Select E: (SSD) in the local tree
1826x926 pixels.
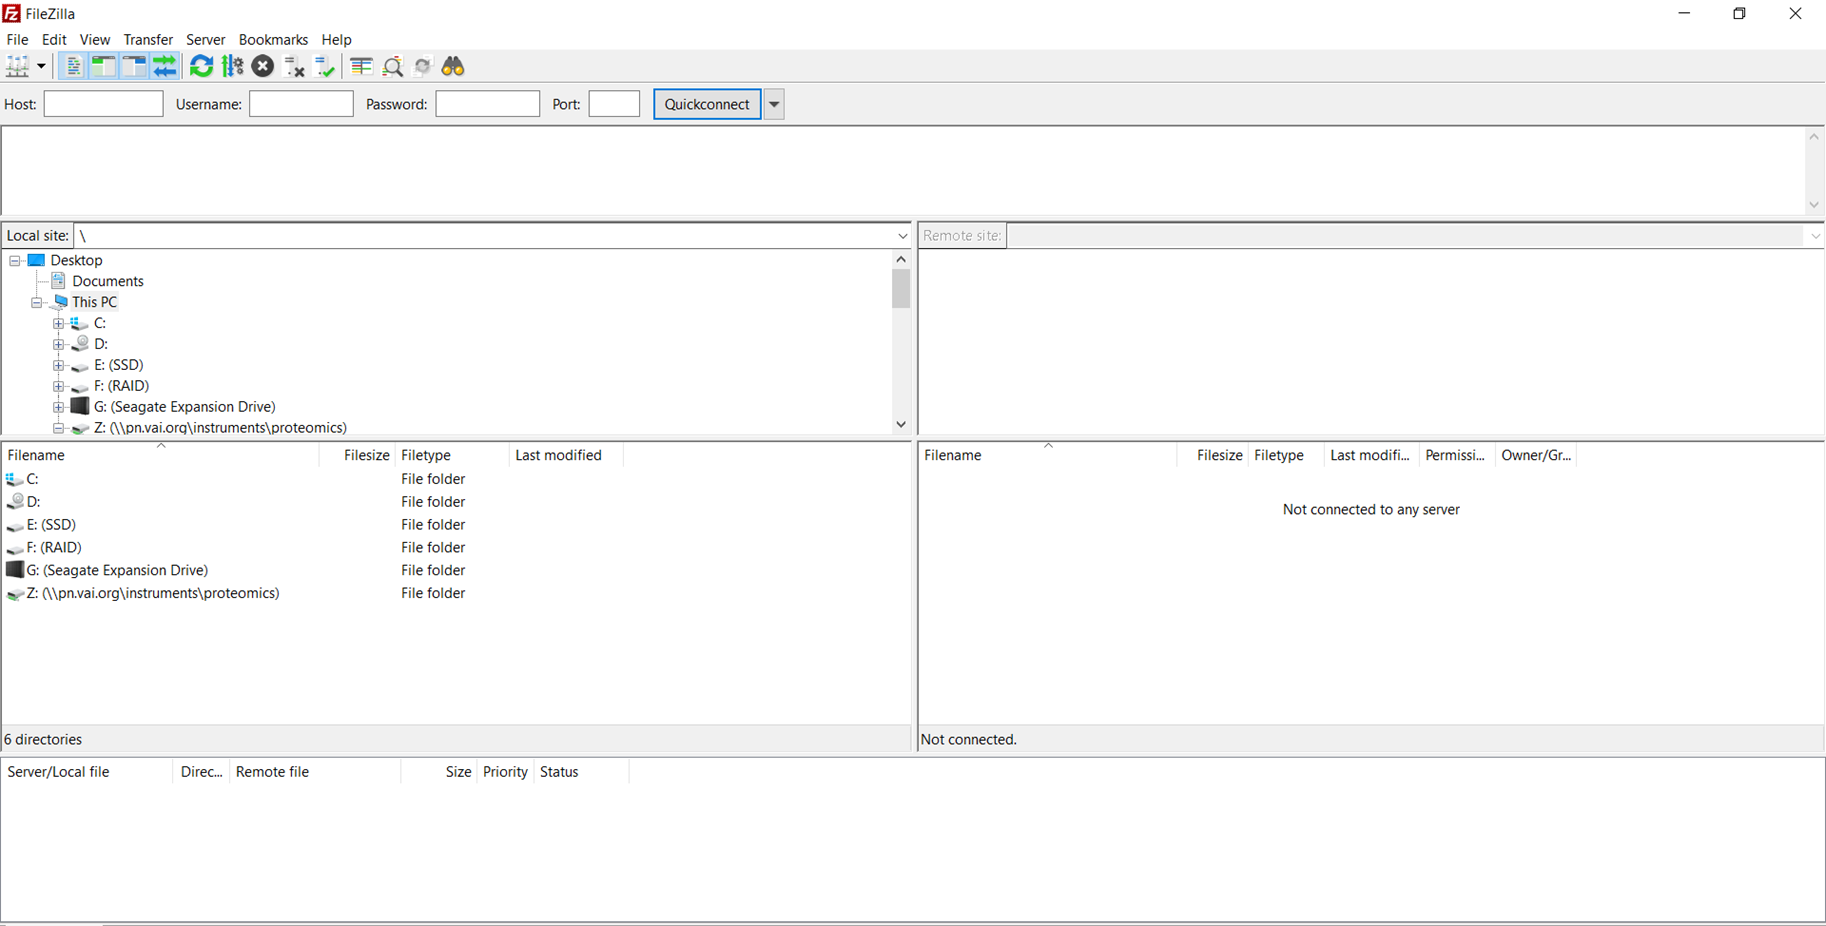[119, 365]
